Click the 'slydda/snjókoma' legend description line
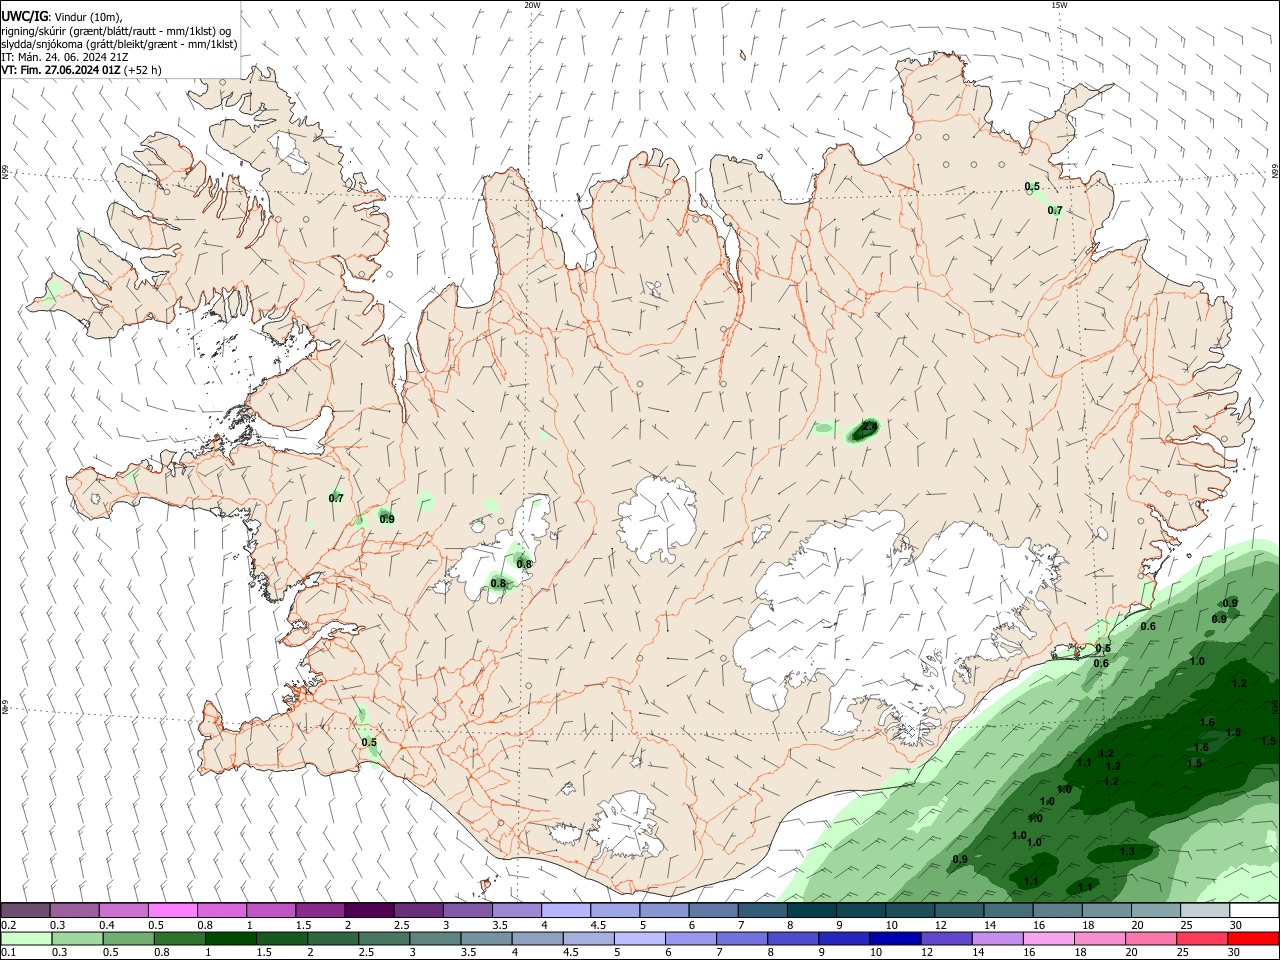Image resolution: width=1280 pixels, height=960 pixels. pos(119,44)
